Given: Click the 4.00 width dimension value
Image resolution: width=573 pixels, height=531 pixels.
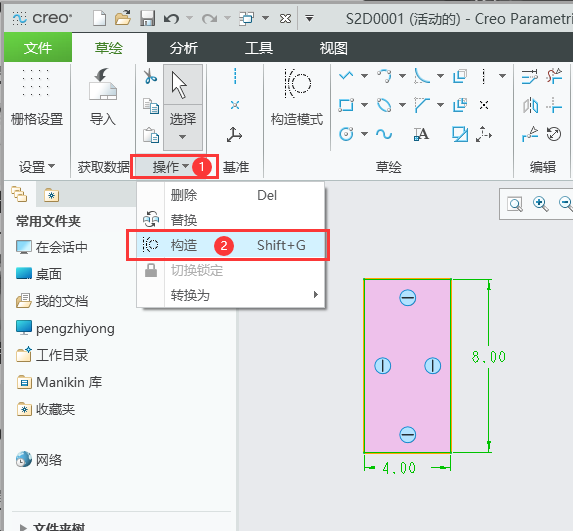Looking at the screenshot, I should [x=399, y=468].
